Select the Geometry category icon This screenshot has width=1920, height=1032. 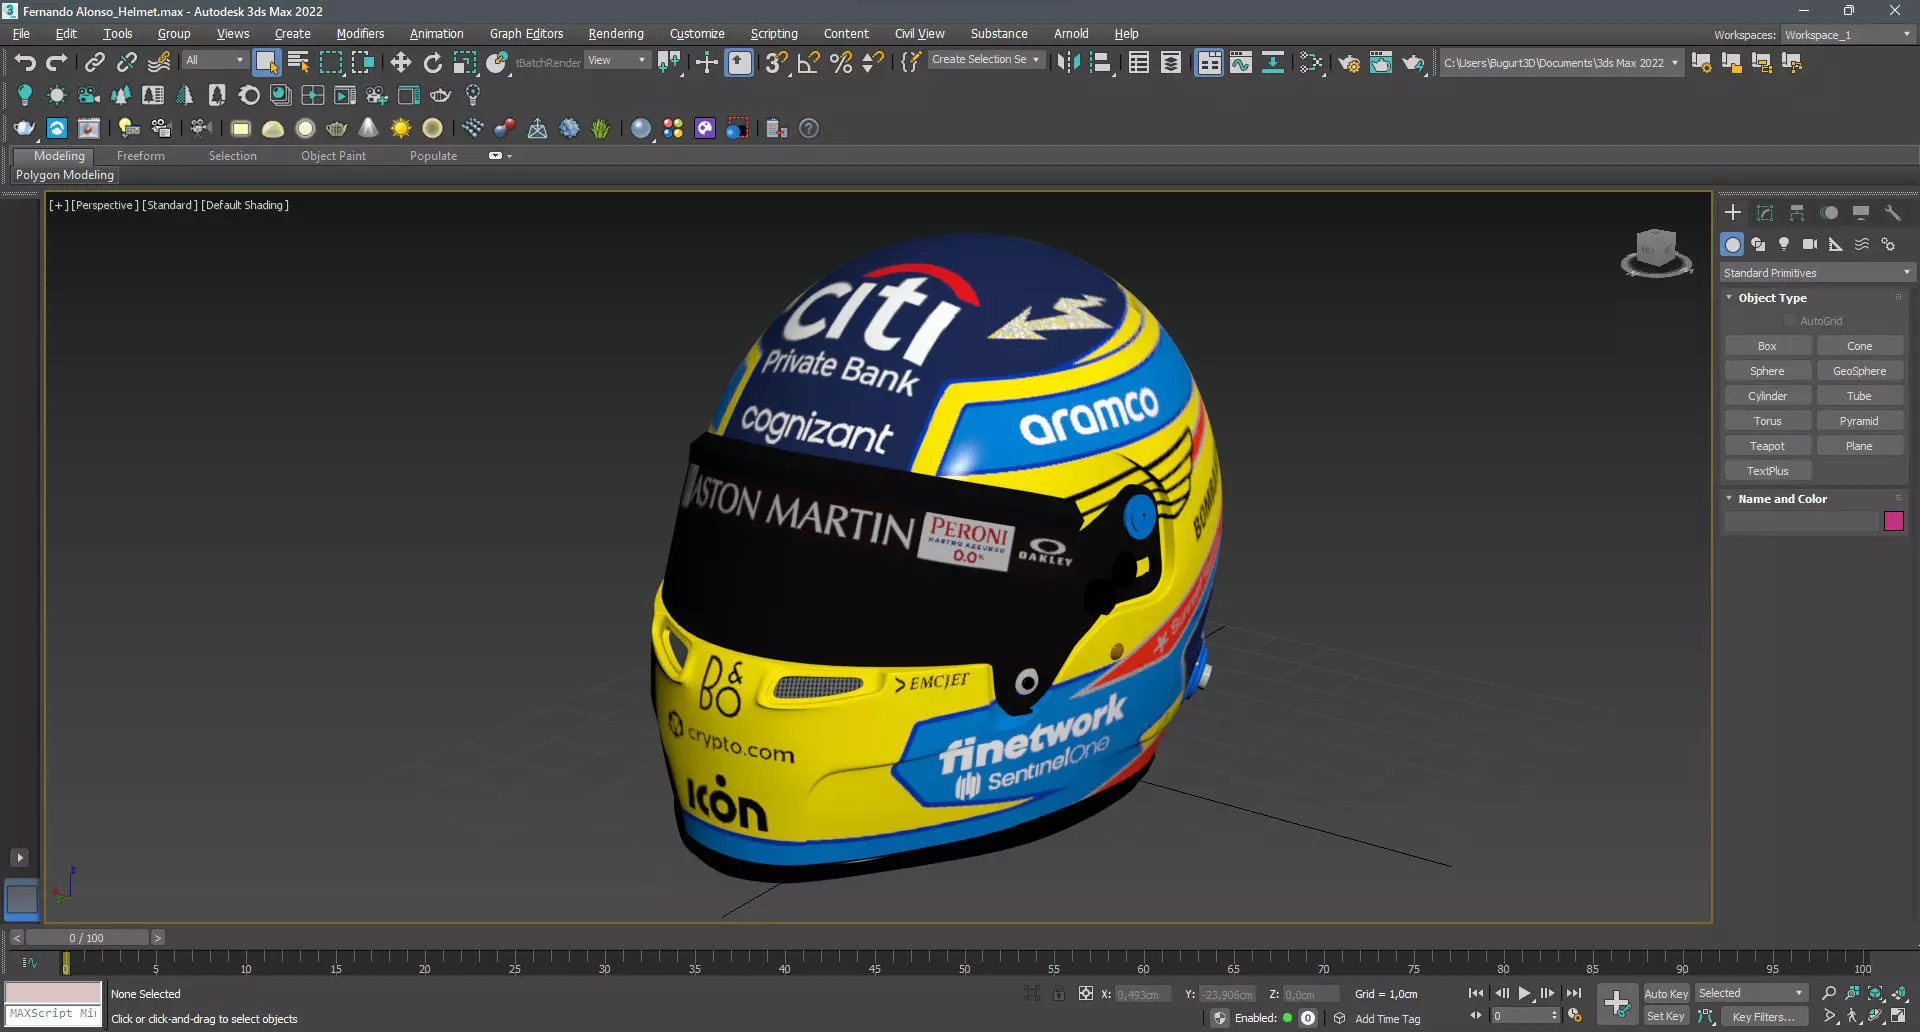1732,244
